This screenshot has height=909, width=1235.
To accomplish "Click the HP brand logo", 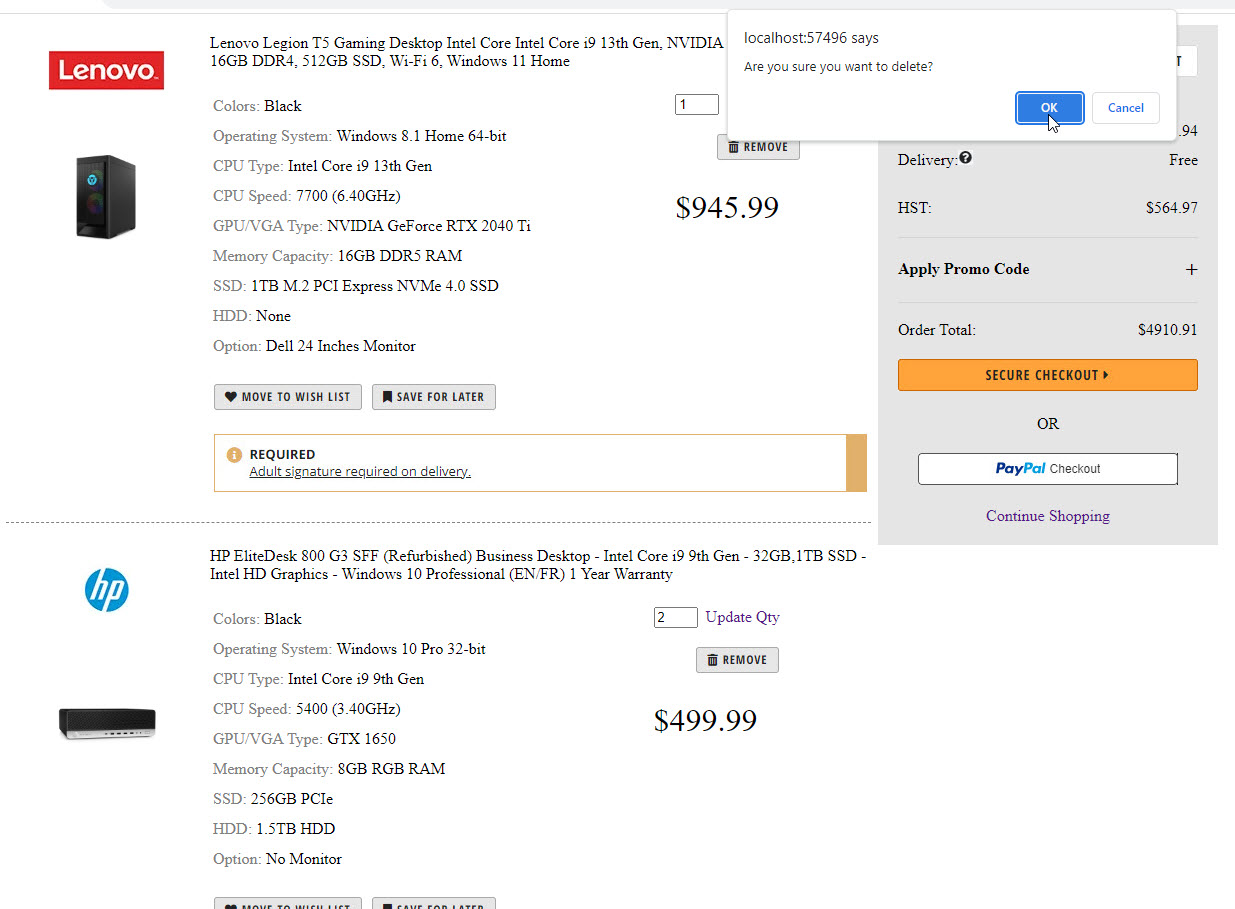I will pyautogui.click(x=106, y=590).
